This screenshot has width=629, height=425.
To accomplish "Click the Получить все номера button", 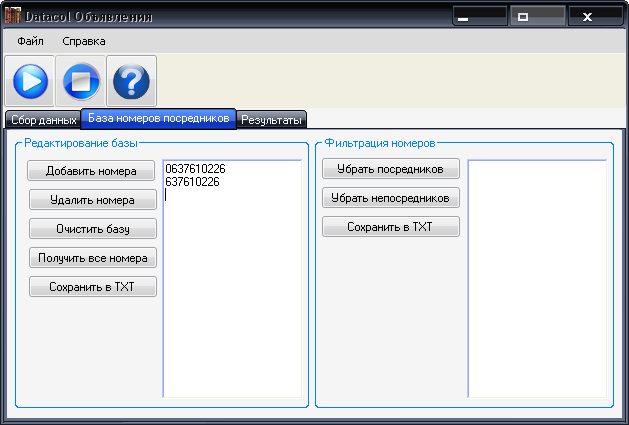I will (x=93, y=258).
